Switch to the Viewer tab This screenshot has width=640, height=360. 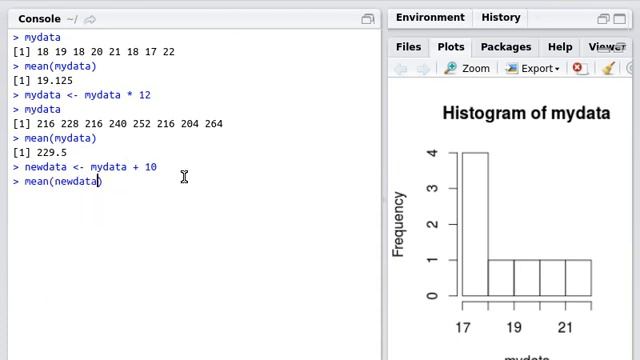pyautogui.click(x=607, y=47)
